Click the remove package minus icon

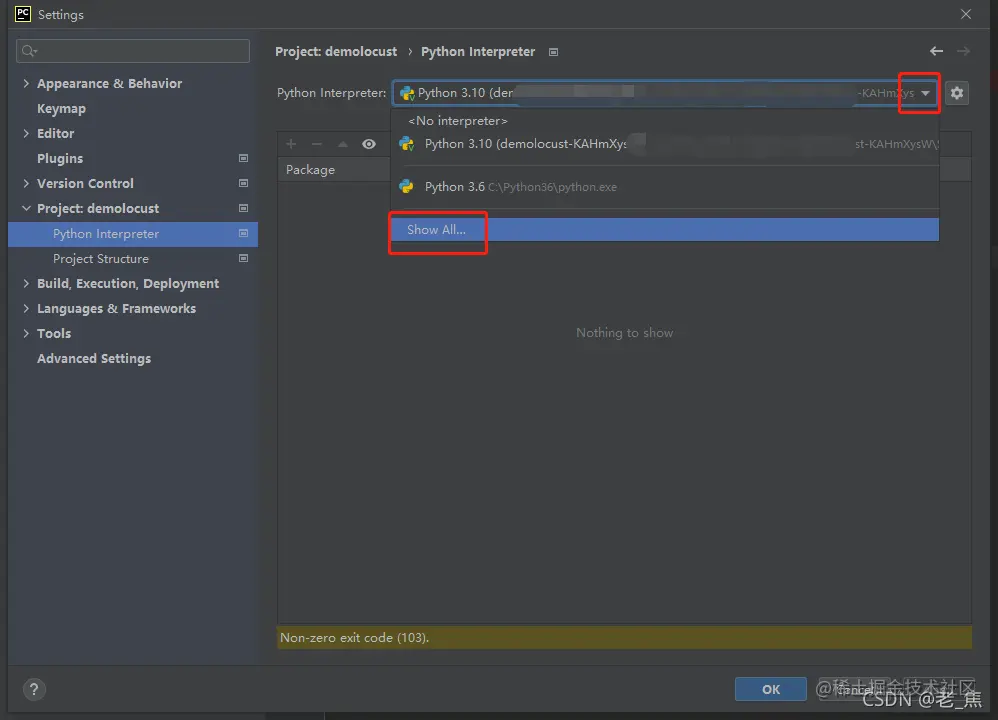point(316,144)
